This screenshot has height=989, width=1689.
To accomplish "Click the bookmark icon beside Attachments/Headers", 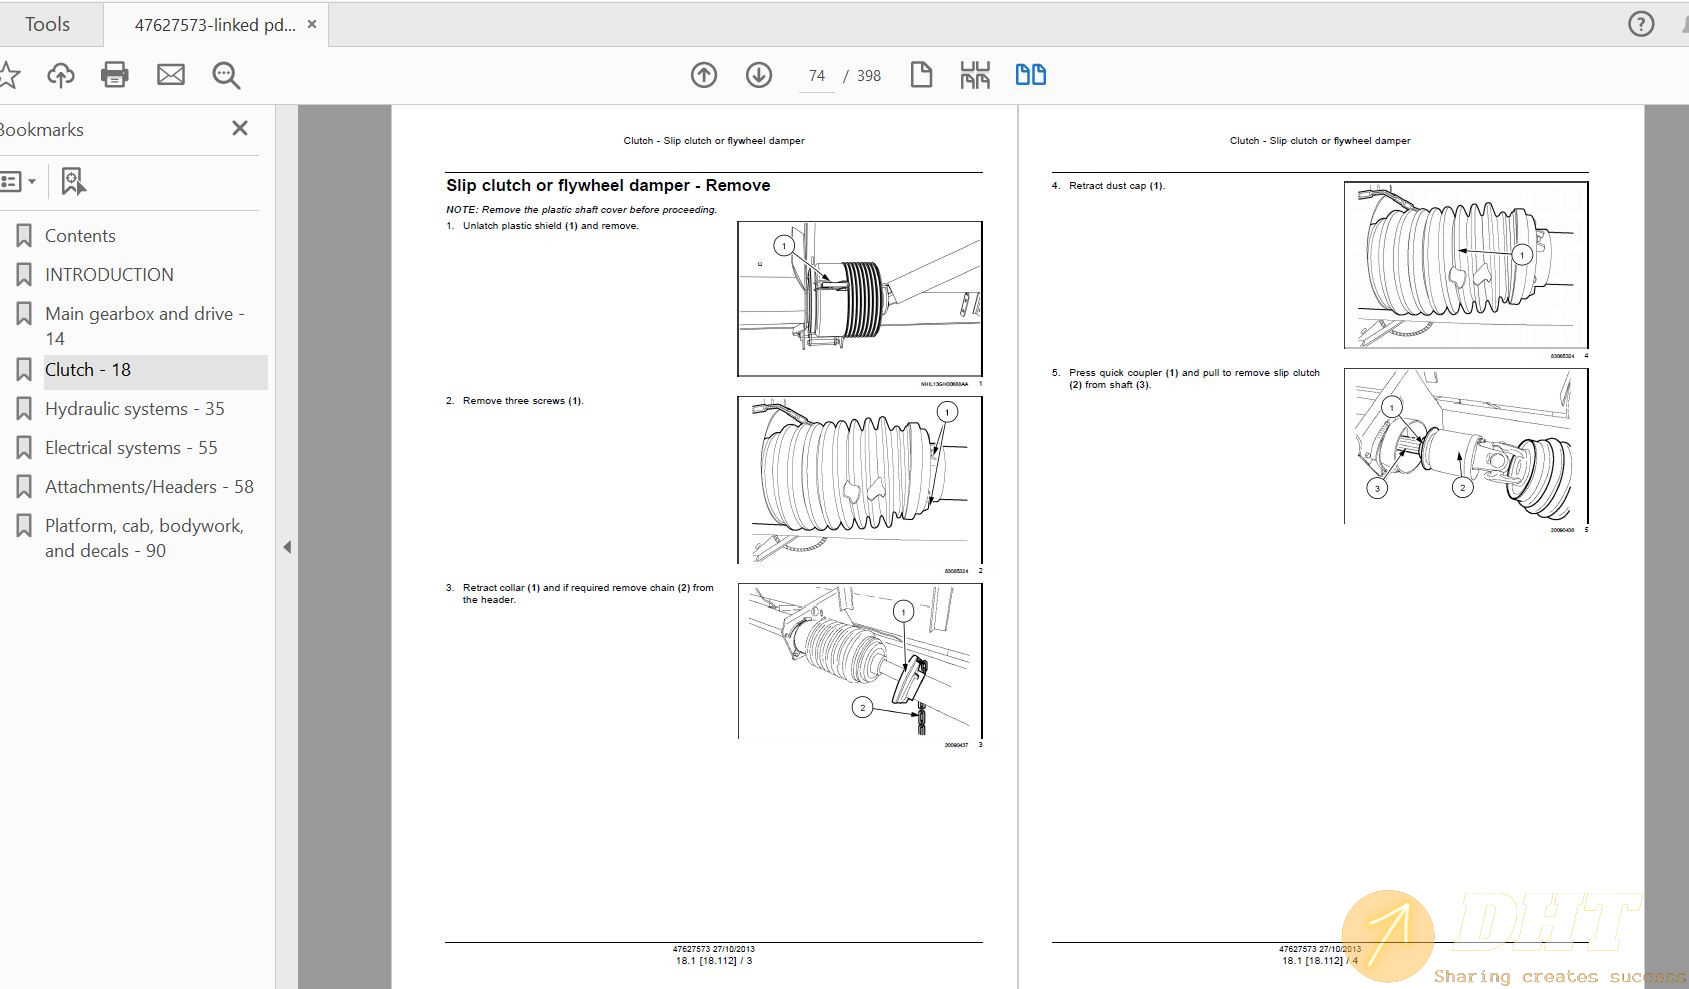I will click(x=24, y=487).
